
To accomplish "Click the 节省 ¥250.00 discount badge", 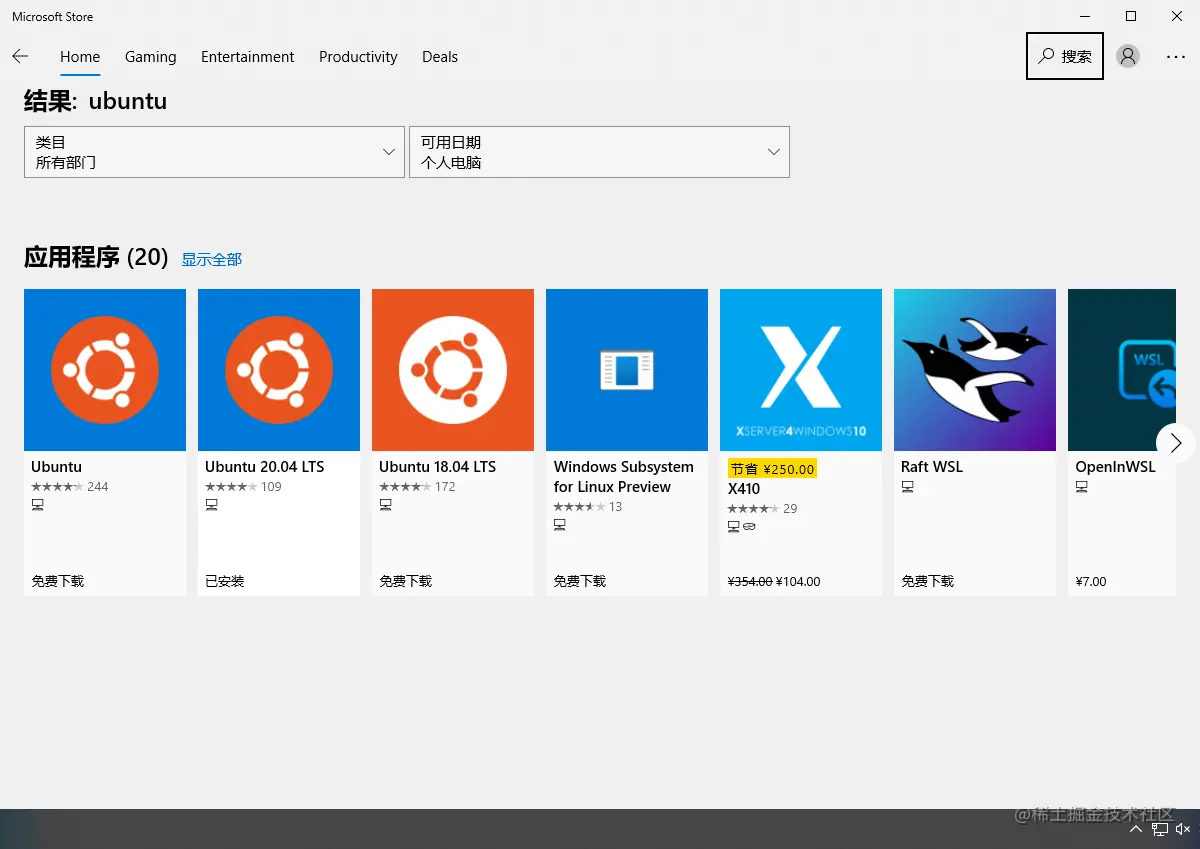I will [x=772, y=469].
